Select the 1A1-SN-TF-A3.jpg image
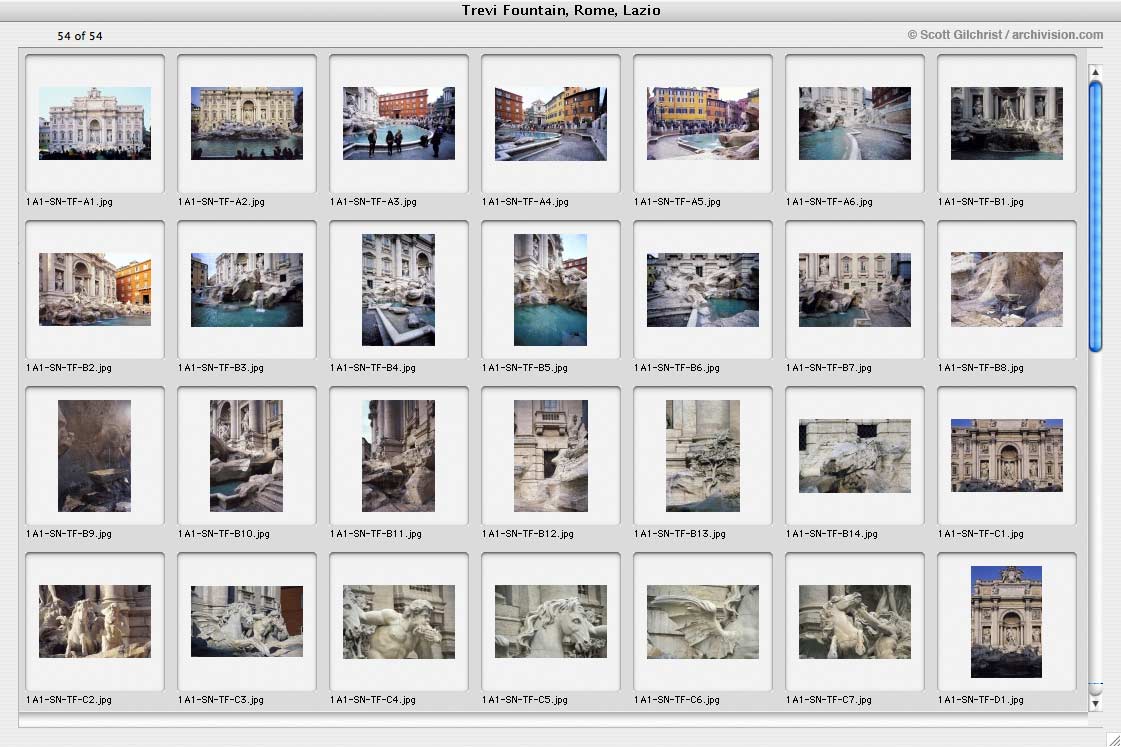 (x=399, y=124)
